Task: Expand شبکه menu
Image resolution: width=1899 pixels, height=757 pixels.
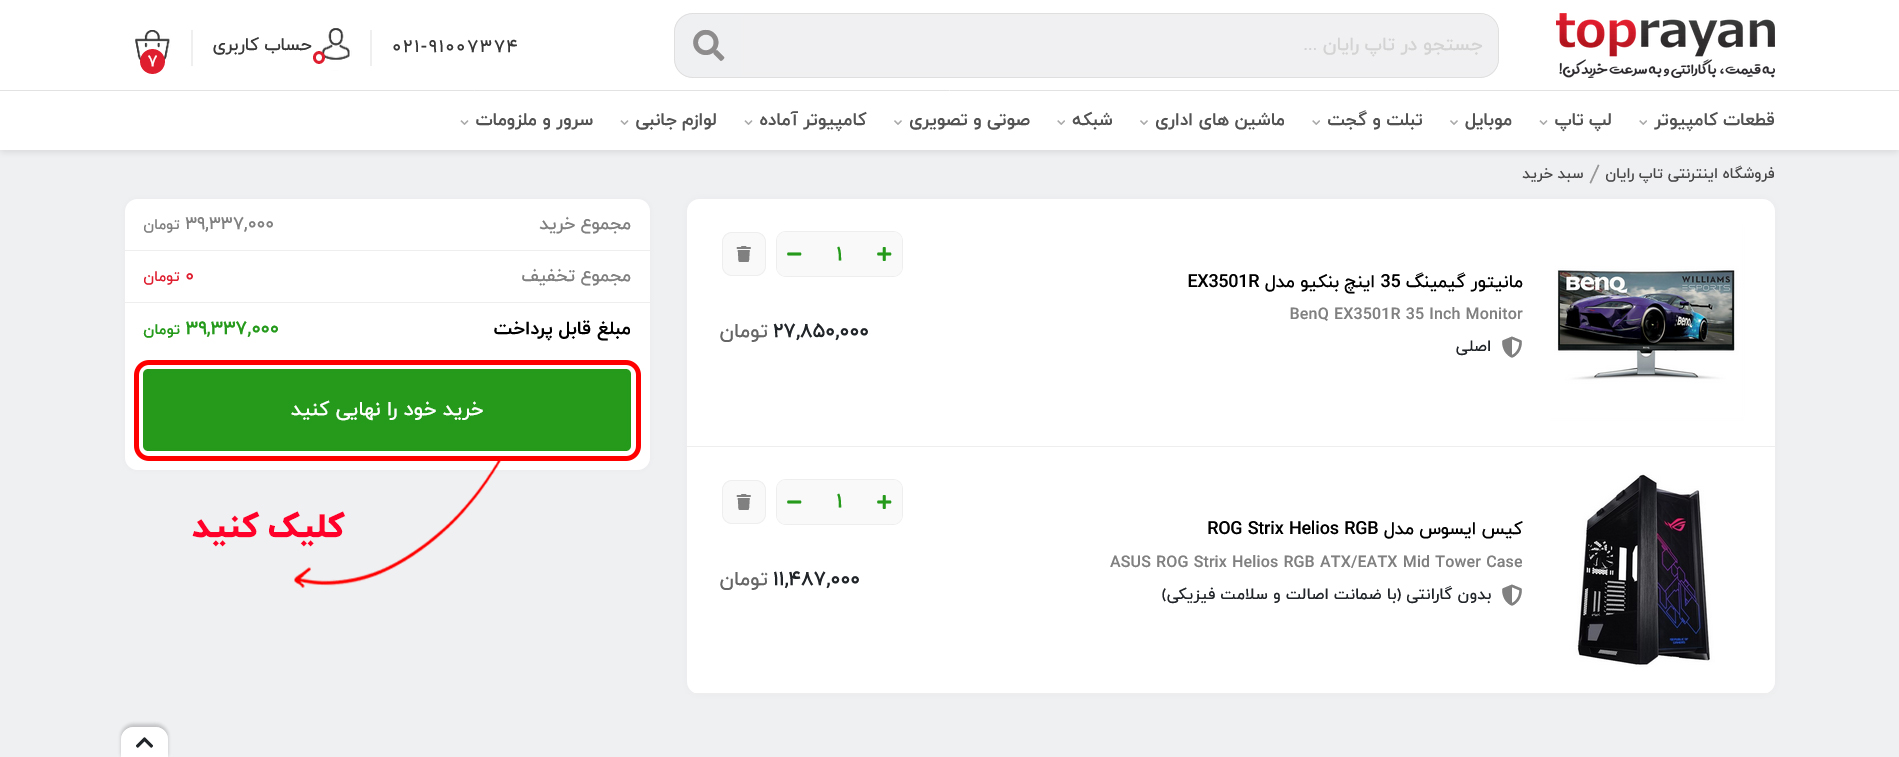Action: click(1084, 120)
